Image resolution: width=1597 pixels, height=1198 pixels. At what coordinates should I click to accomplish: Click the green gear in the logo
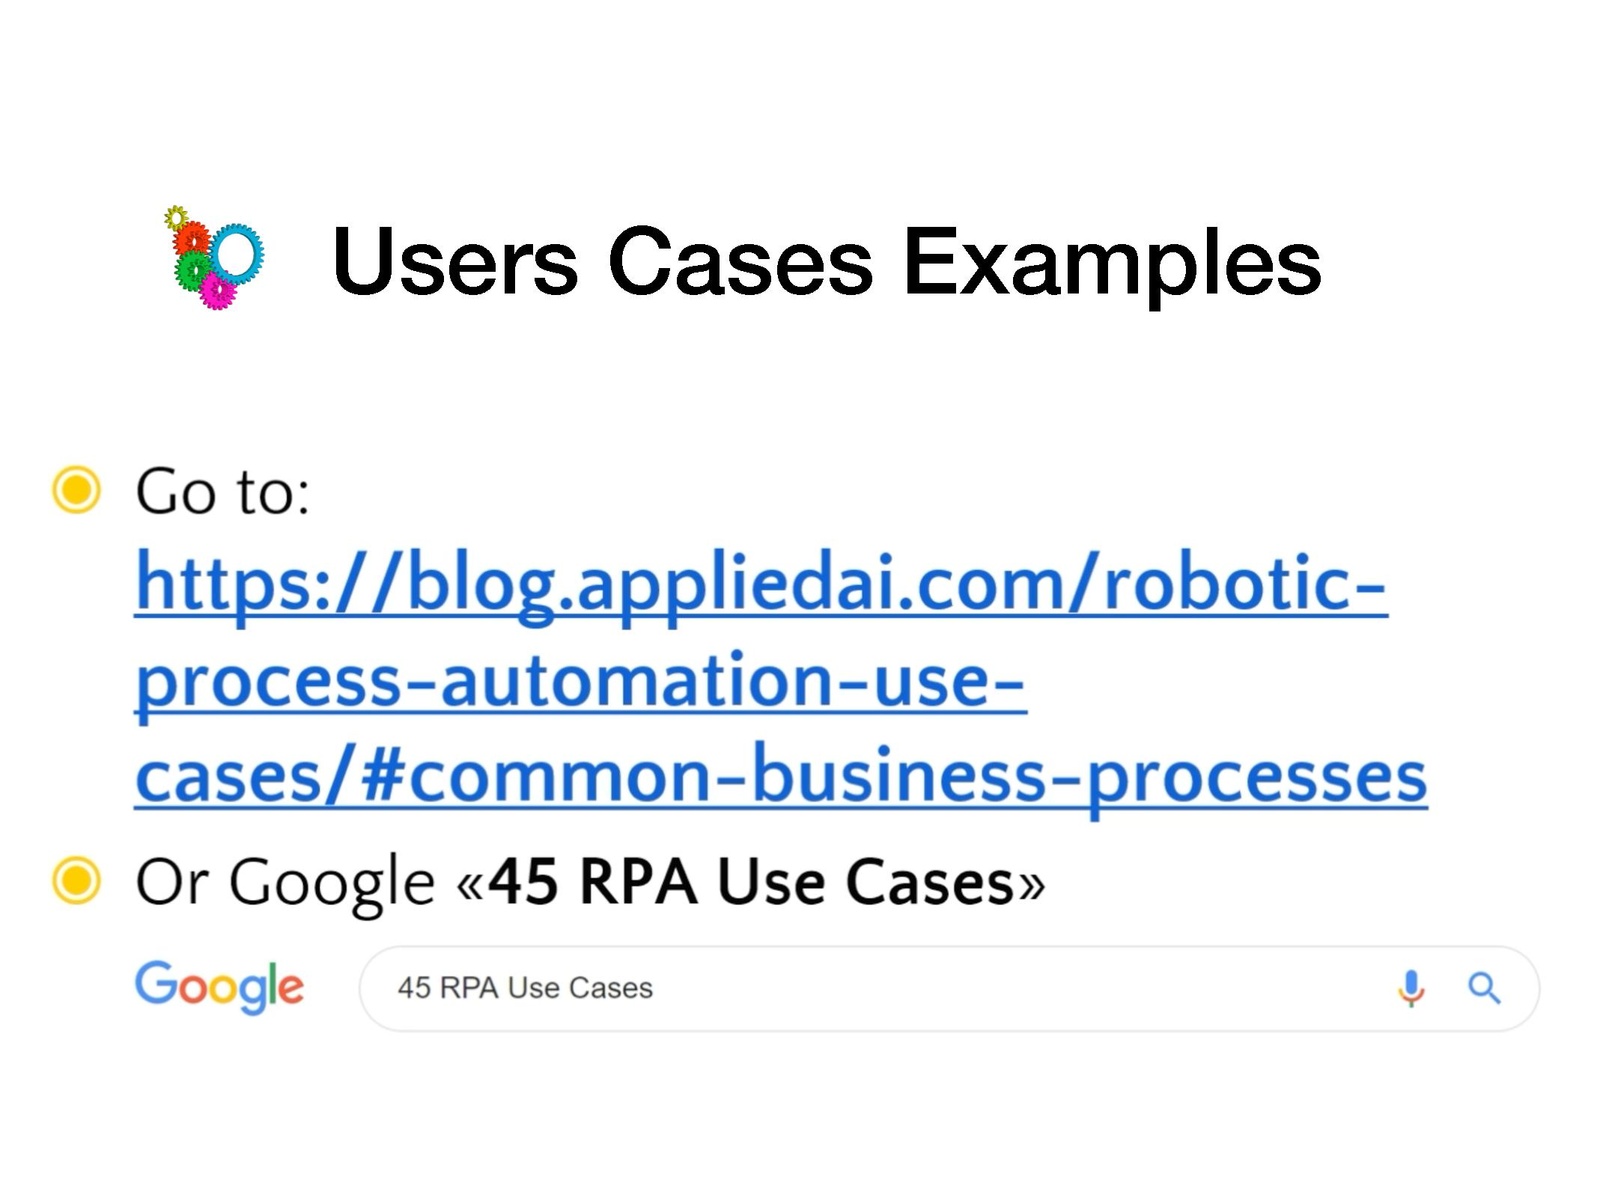point(193,270)
